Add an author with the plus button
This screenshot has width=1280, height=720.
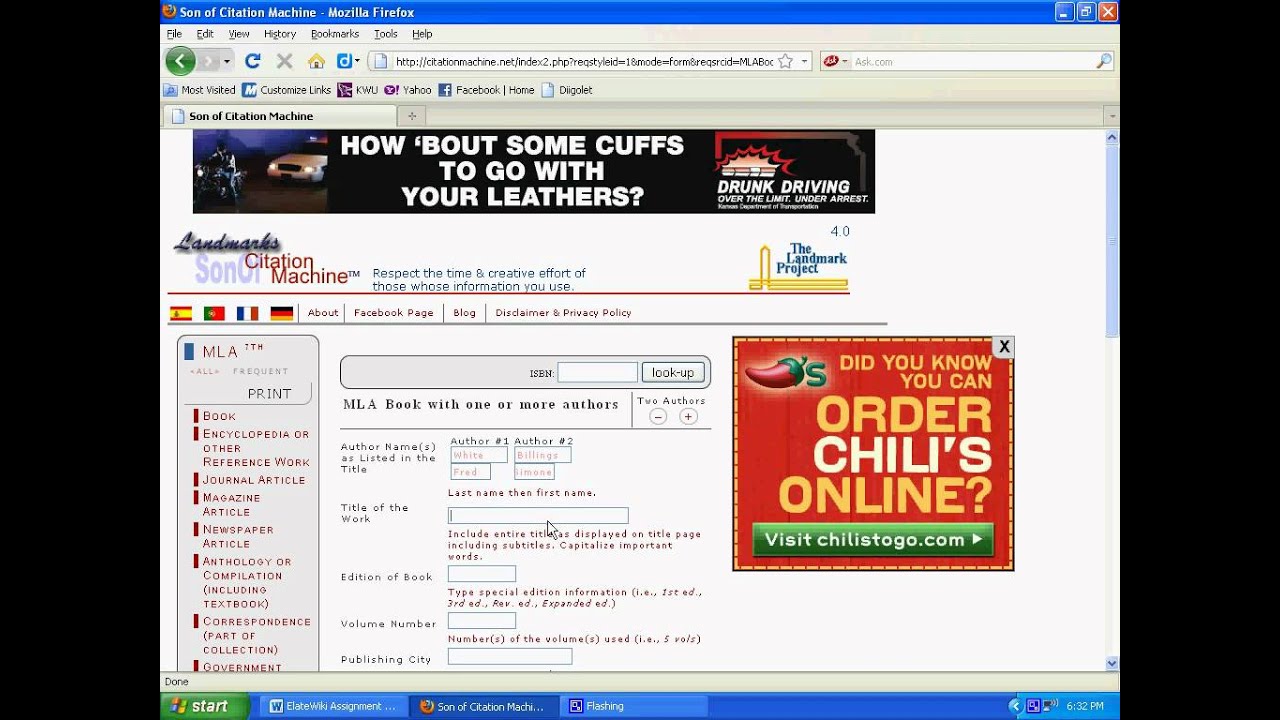pos(688,417)
